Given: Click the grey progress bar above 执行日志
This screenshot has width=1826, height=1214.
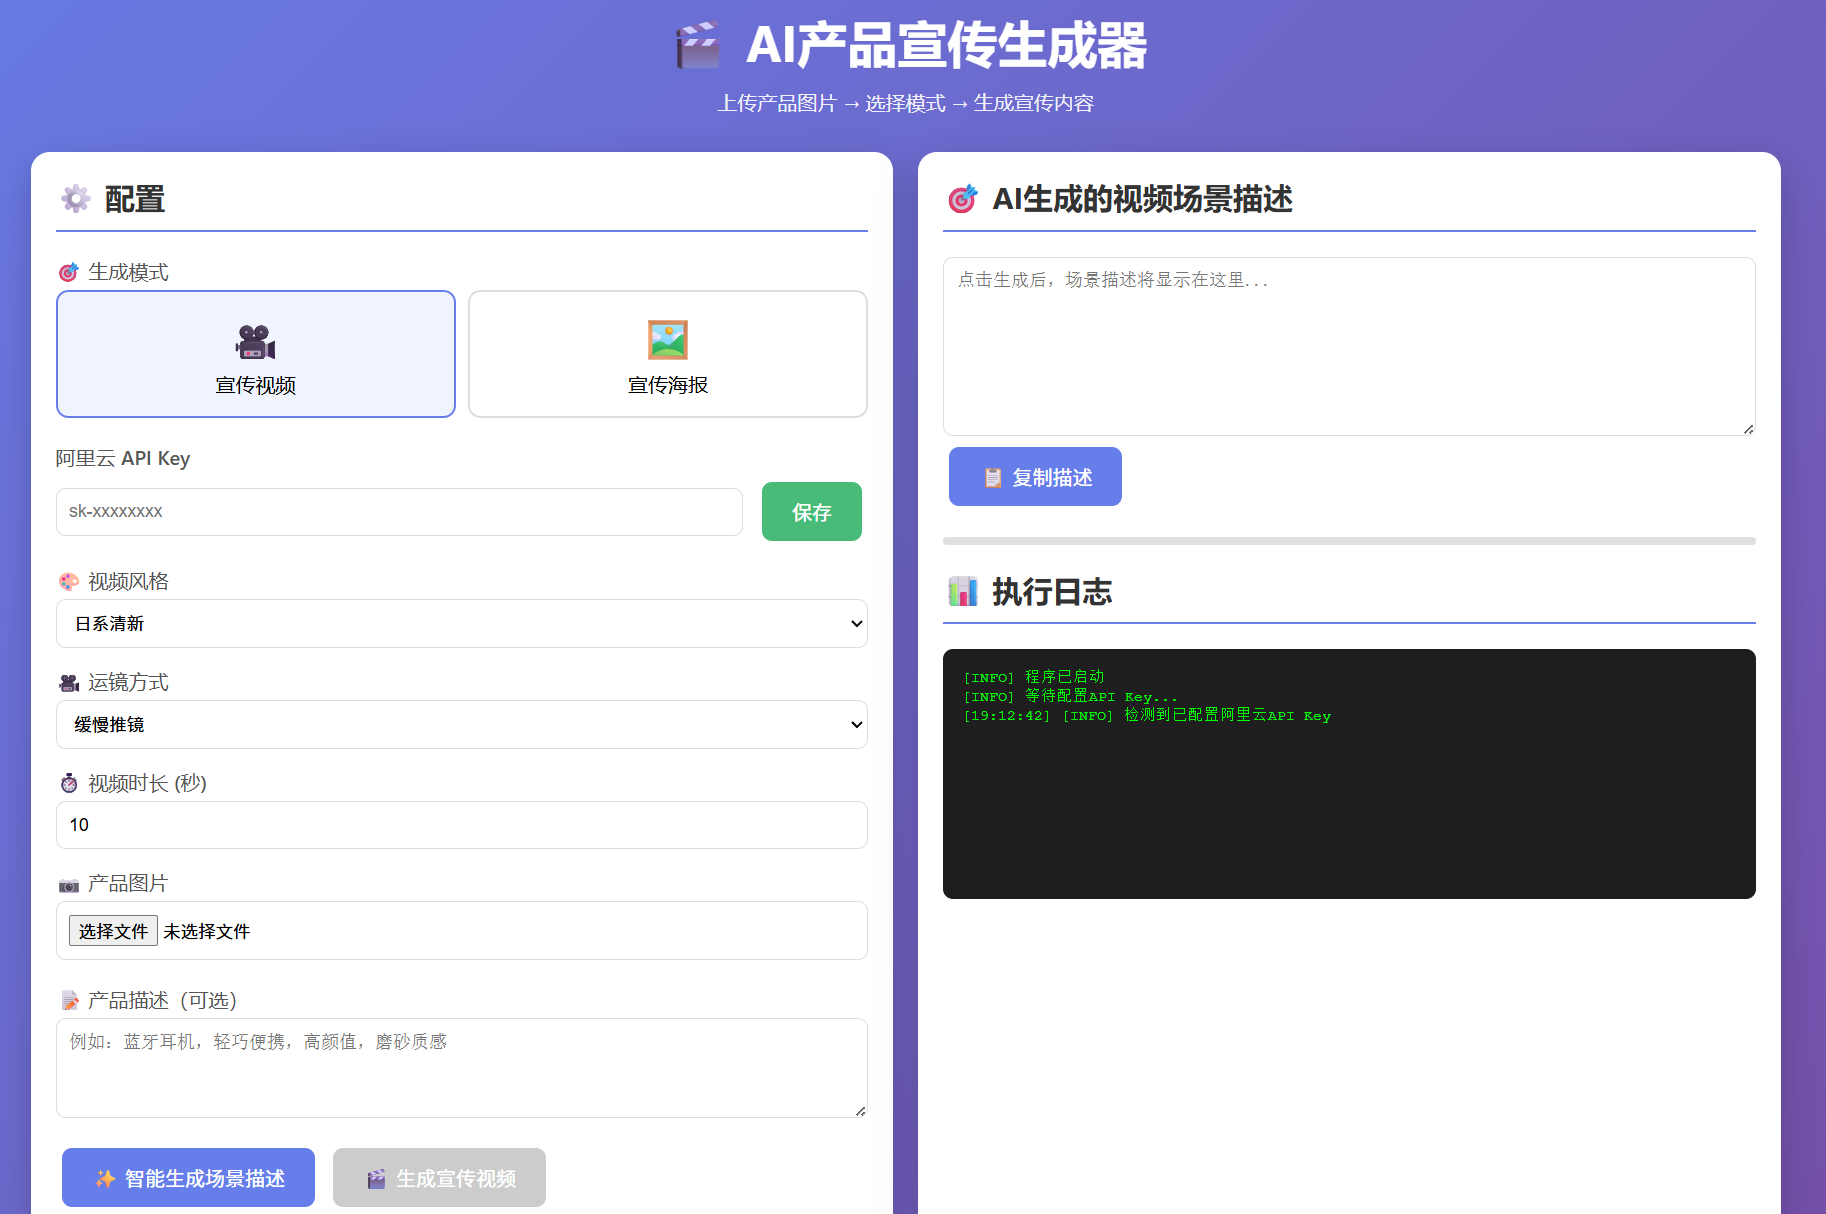Looking at the screenshot, I should pos(1349,541).
